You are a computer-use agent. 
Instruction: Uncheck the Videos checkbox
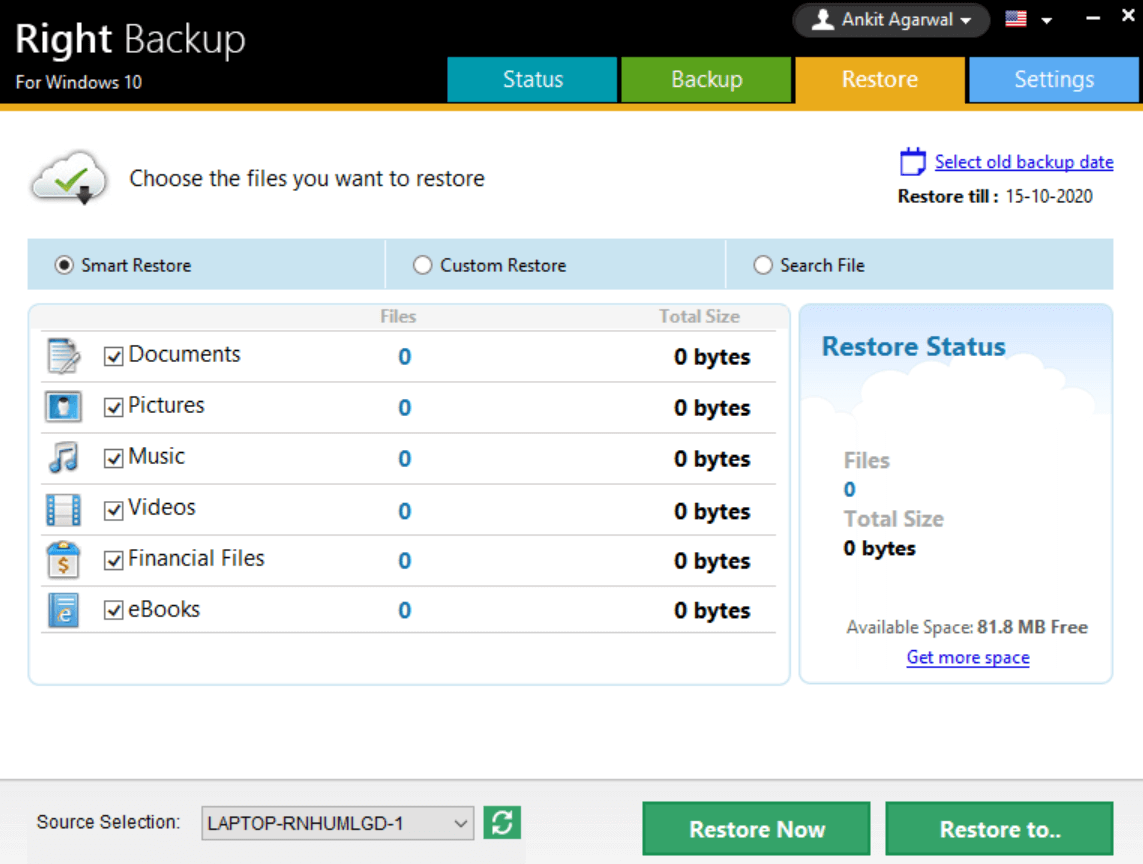pyautogui.click(x=114, y=510)
